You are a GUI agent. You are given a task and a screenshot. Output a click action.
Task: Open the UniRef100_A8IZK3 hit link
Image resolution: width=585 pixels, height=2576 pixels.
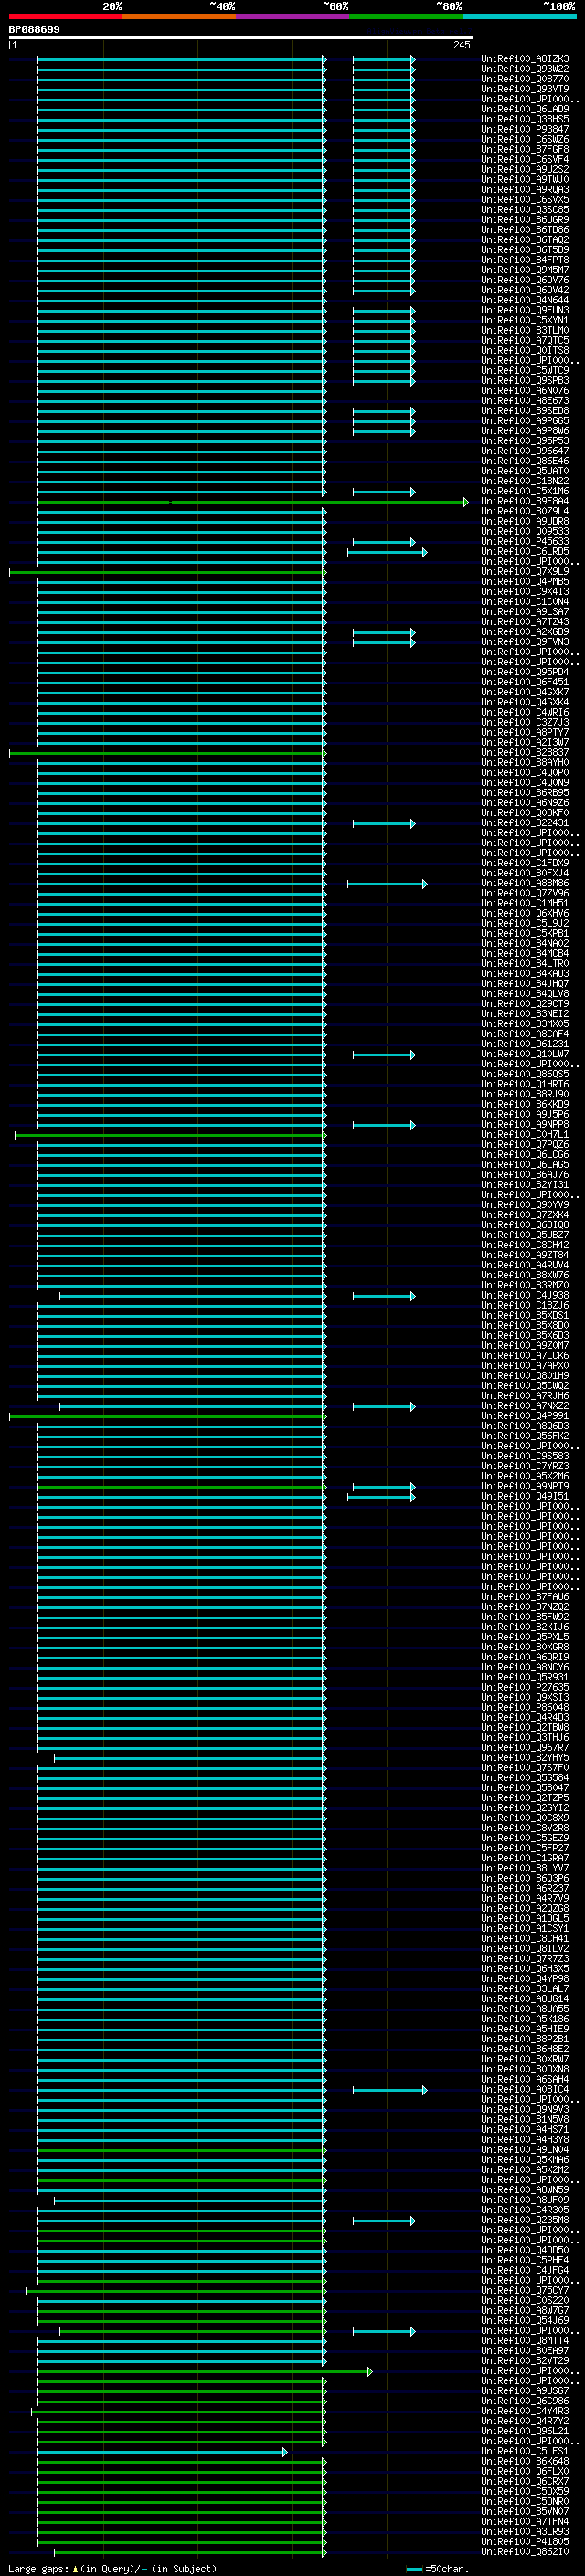click(525, 59)
